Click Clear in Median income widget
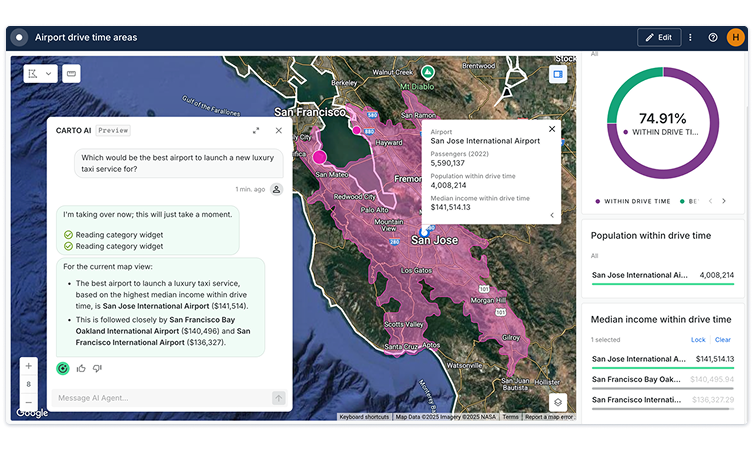This screenshot has height=450, width=754. 722,339
